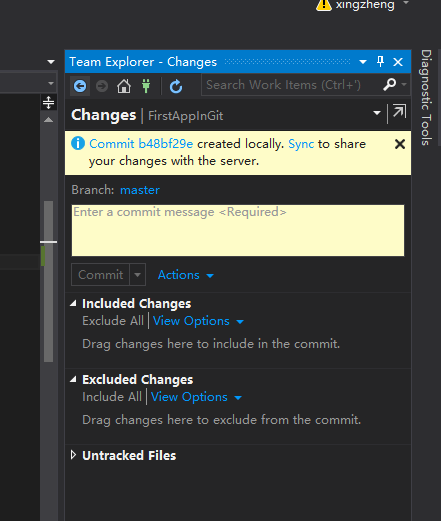This screenshot has width=441, height=521.
Task: Open the editor navigation bar dropdown
Action: pos(51,83)
